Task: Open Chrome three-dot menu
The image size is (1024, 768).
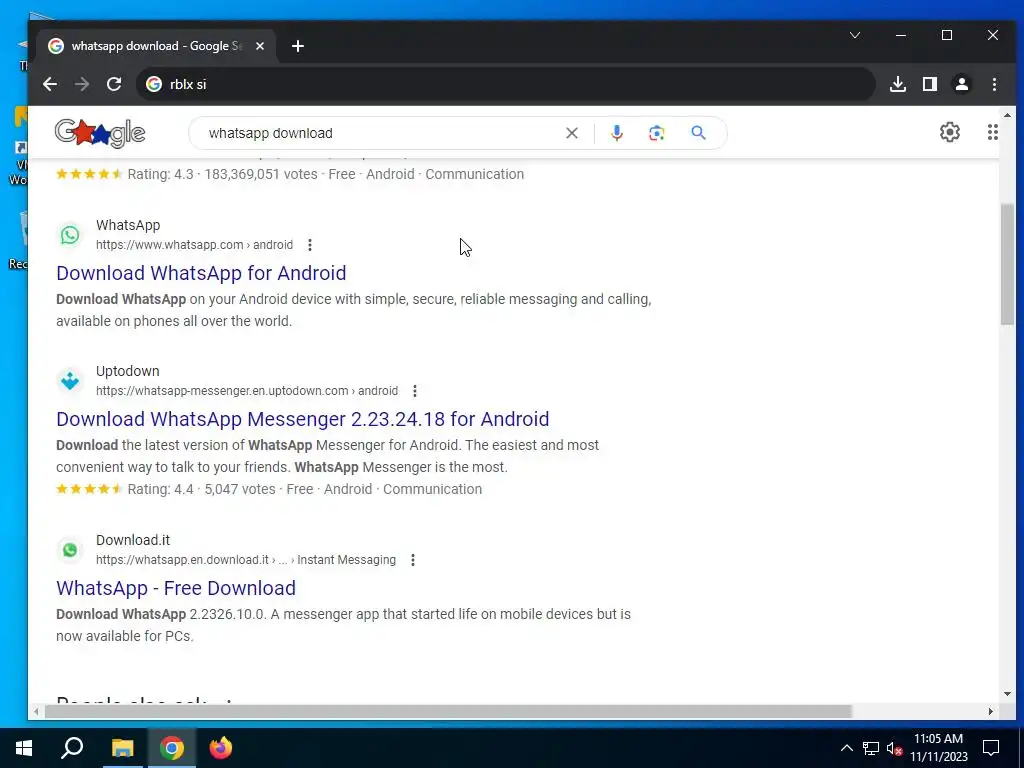Action: pyautogui.click(x=994, y=84)
